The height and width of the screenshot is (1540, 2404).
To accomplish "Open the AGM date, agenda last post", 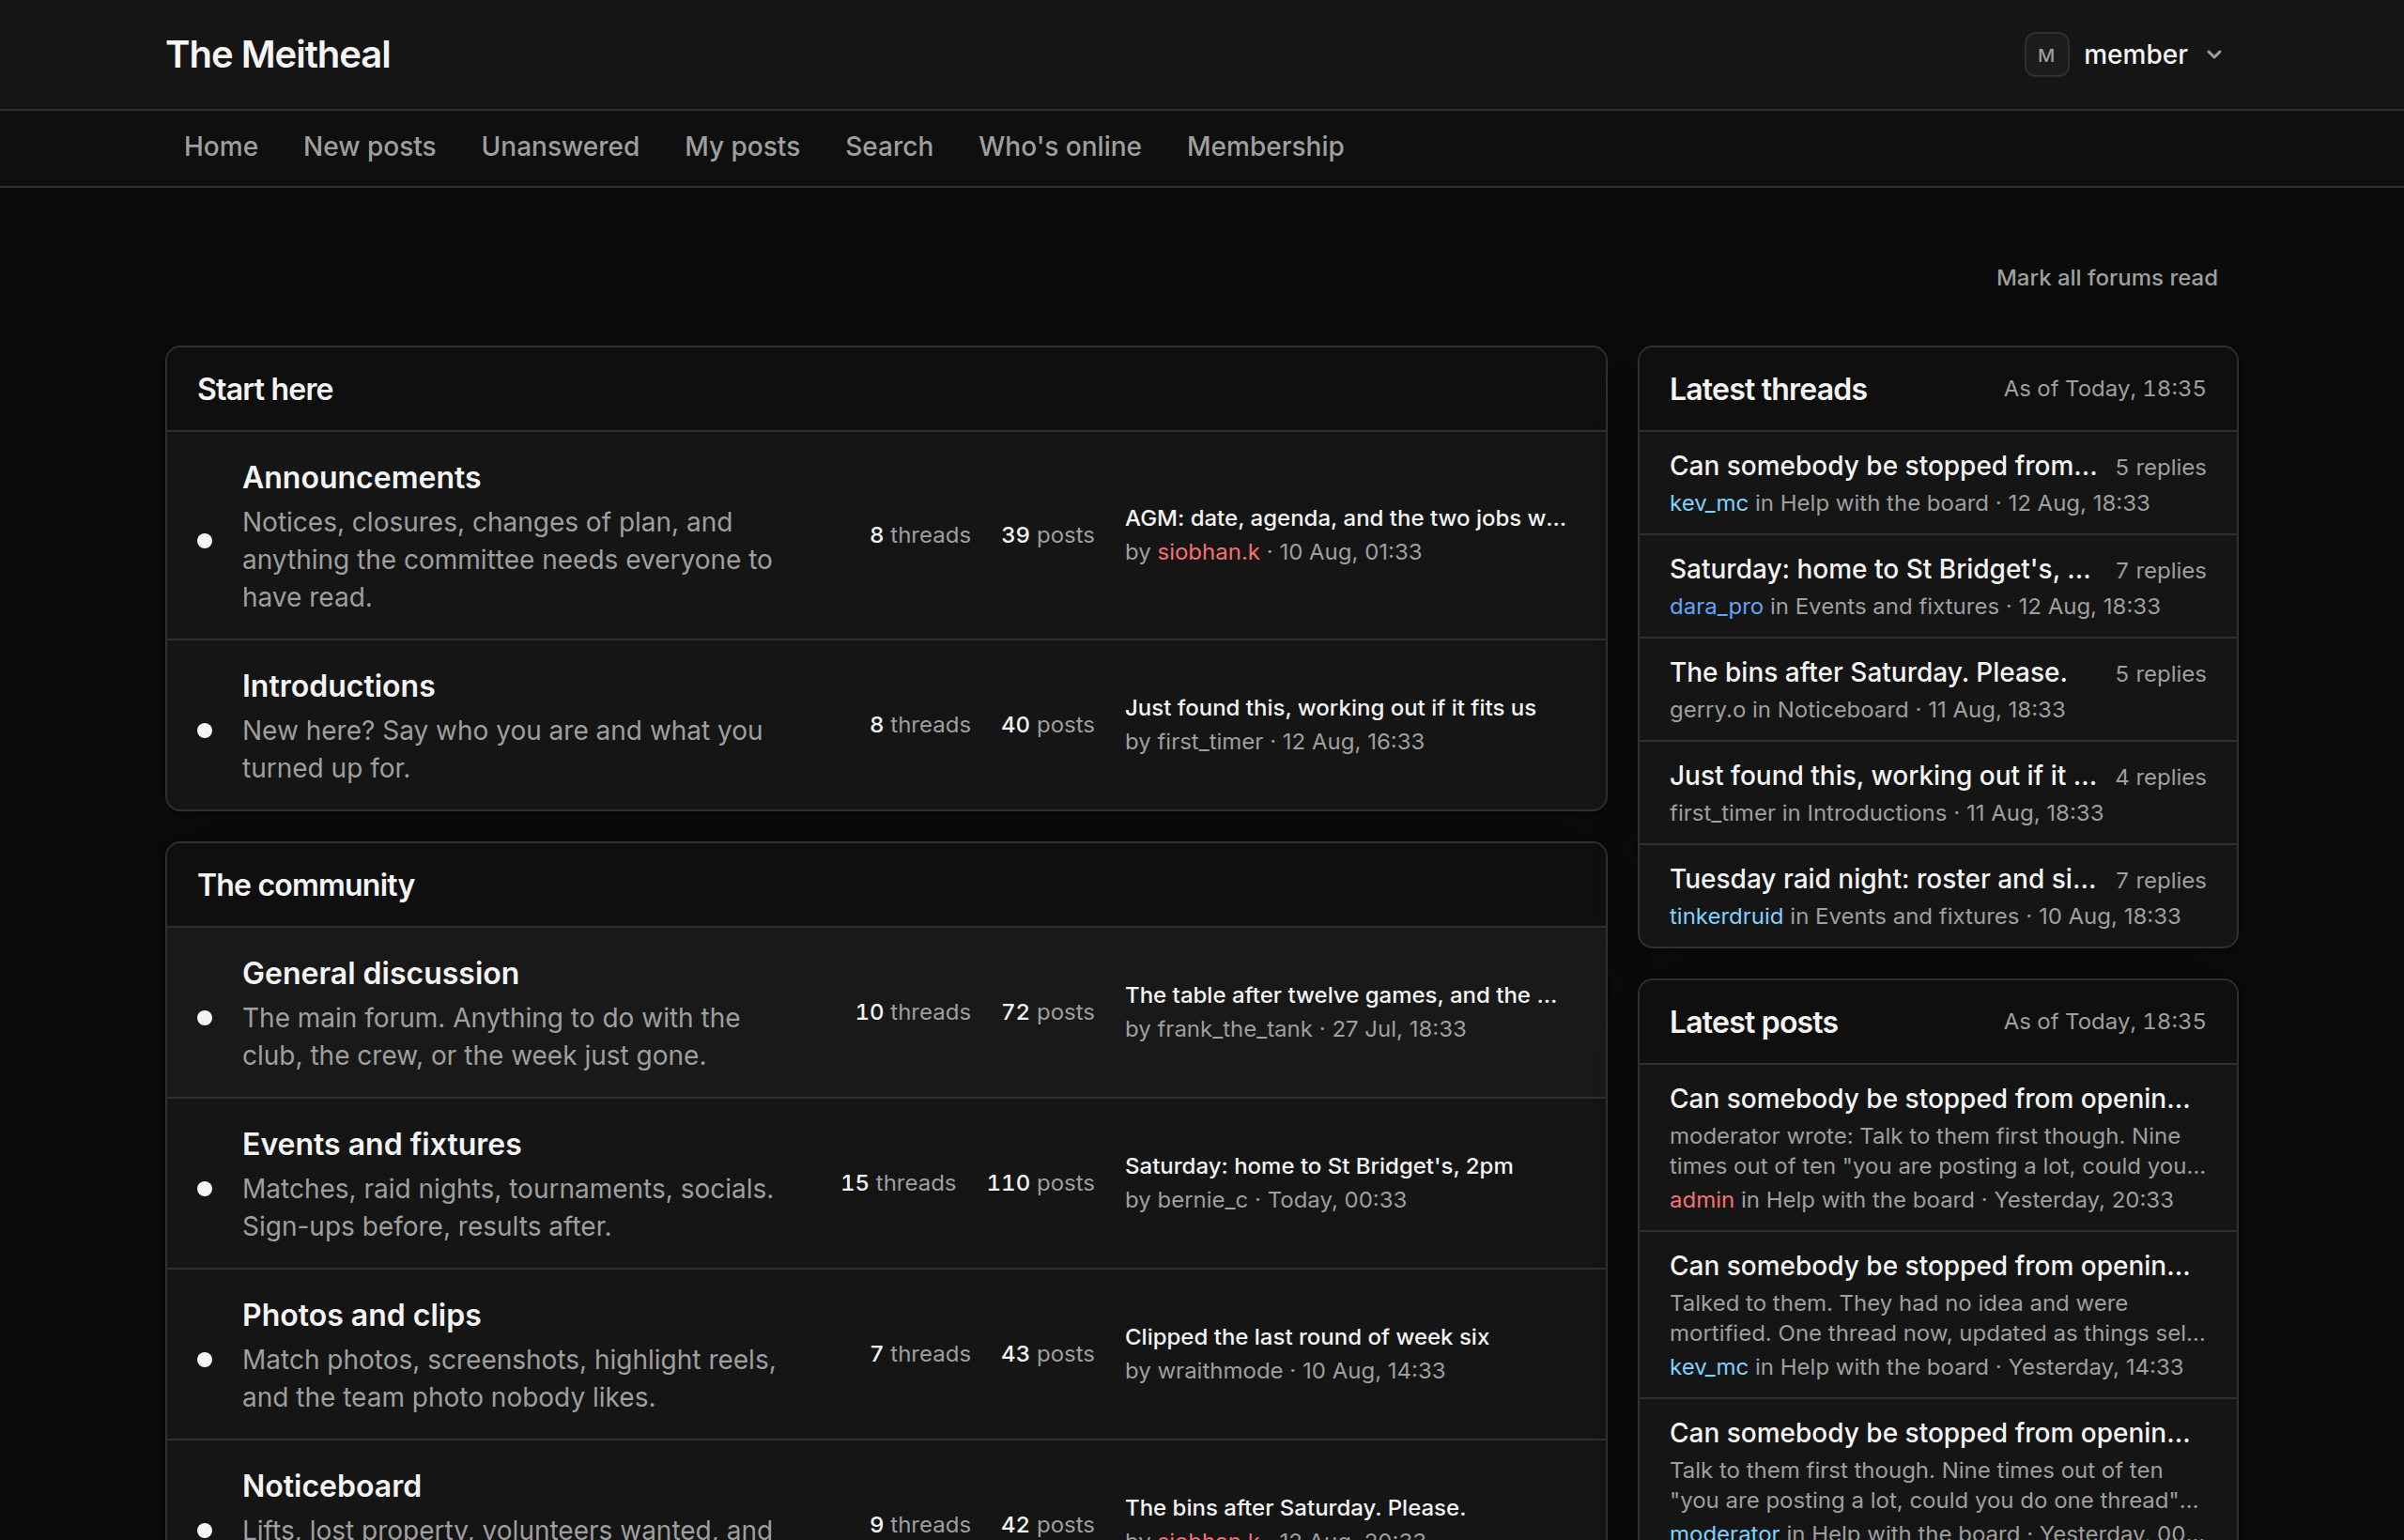I will 1345,519.
